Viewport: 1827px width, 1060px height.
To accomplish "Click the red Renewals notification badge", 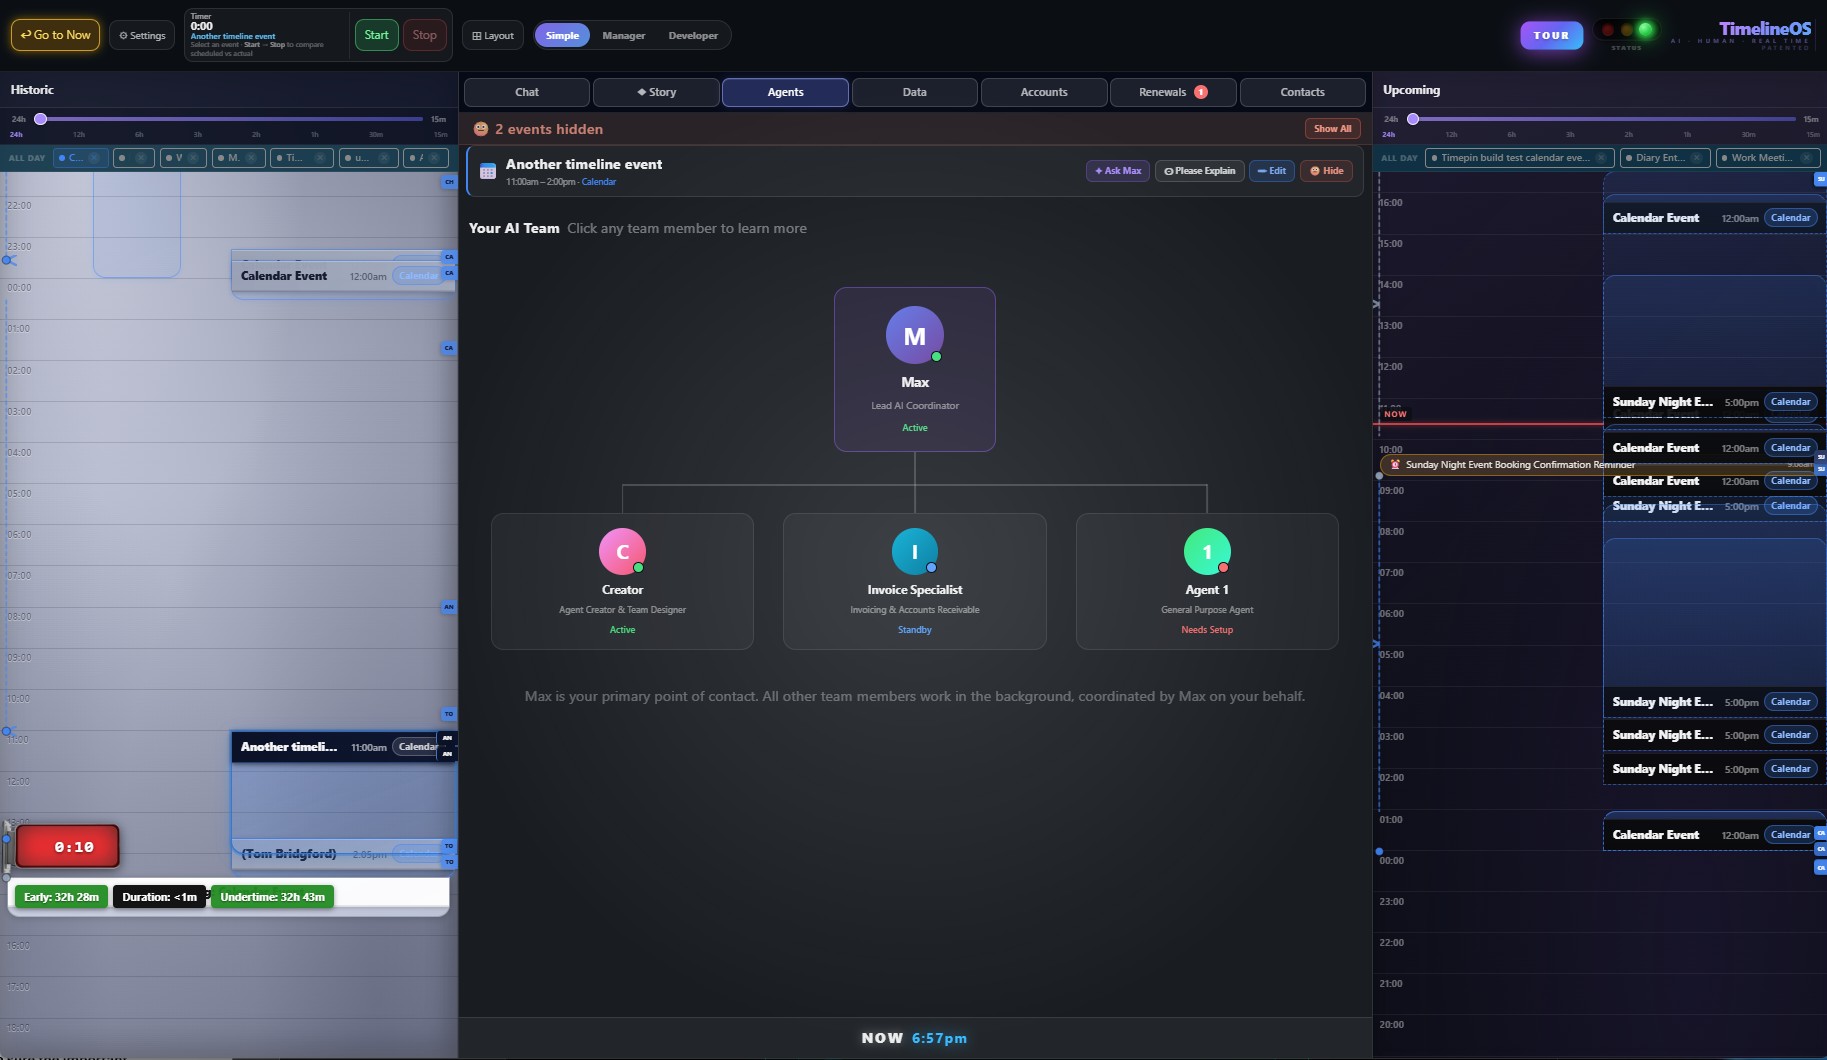I will pos(1201,92).
